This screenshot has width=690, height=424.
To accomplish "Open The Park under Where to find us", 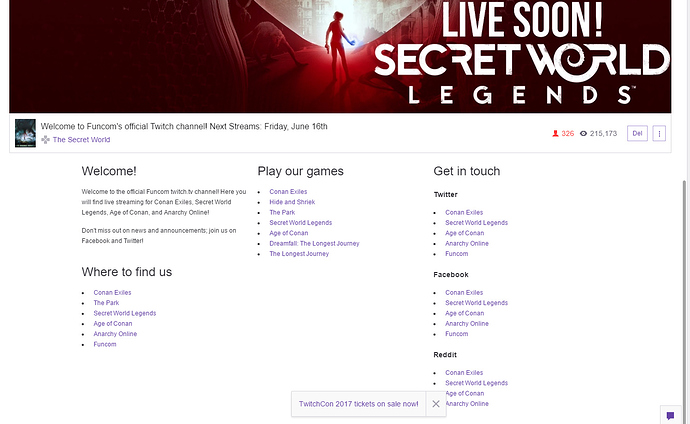I will 106,303.
